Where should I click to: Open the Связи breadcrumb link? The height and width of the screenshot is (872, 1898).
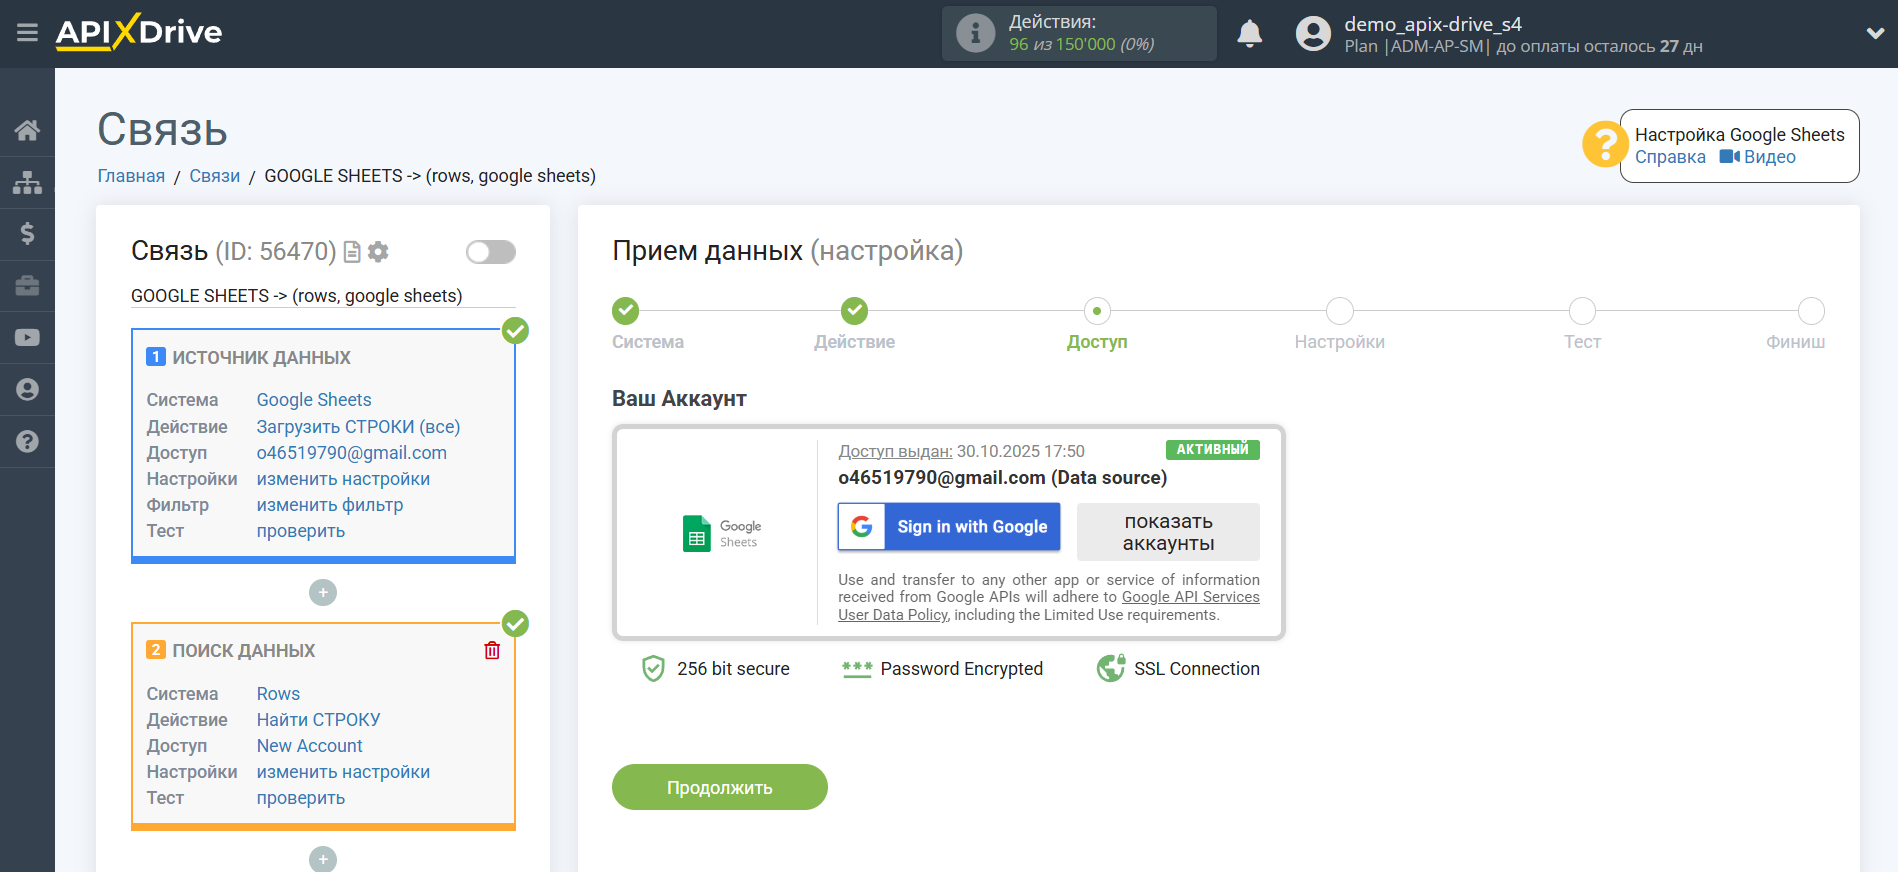click(x=214, y=176)
